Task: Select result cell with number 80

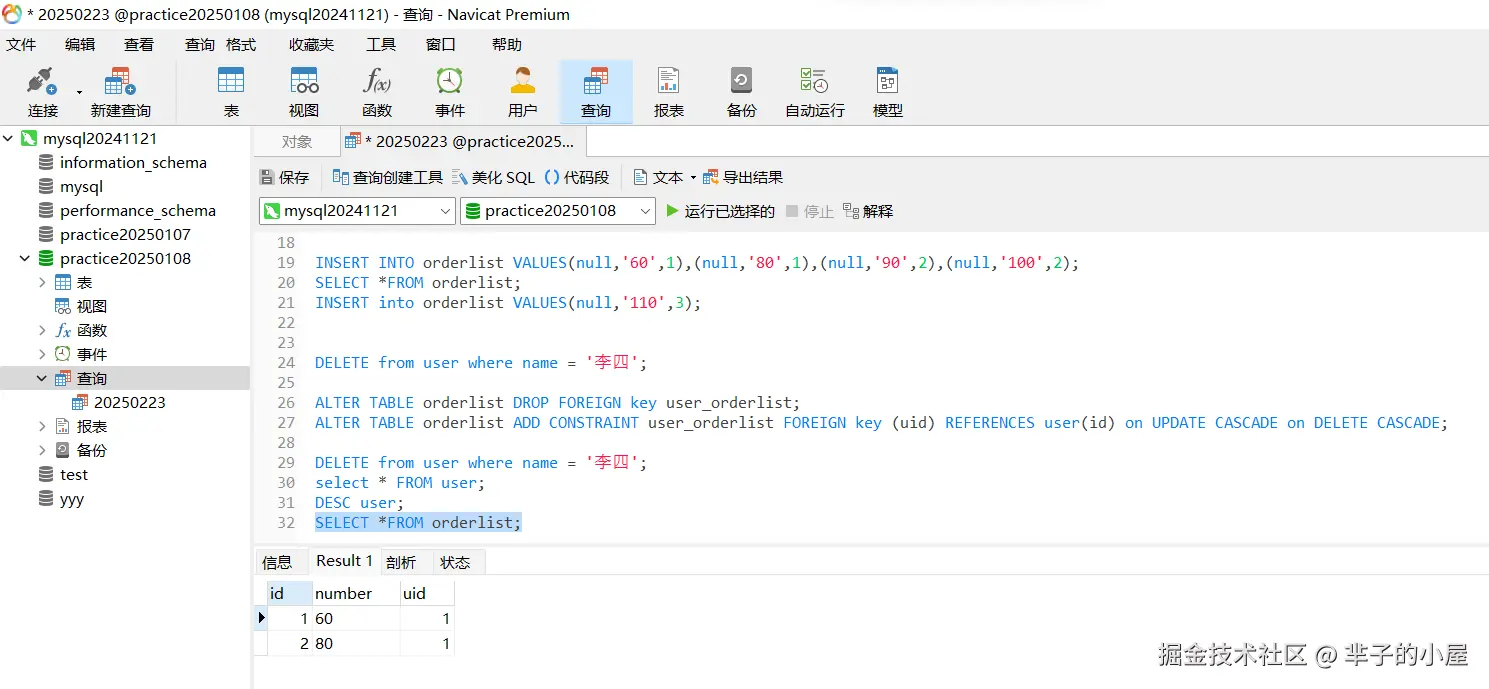Action: [x=356, y=644]
